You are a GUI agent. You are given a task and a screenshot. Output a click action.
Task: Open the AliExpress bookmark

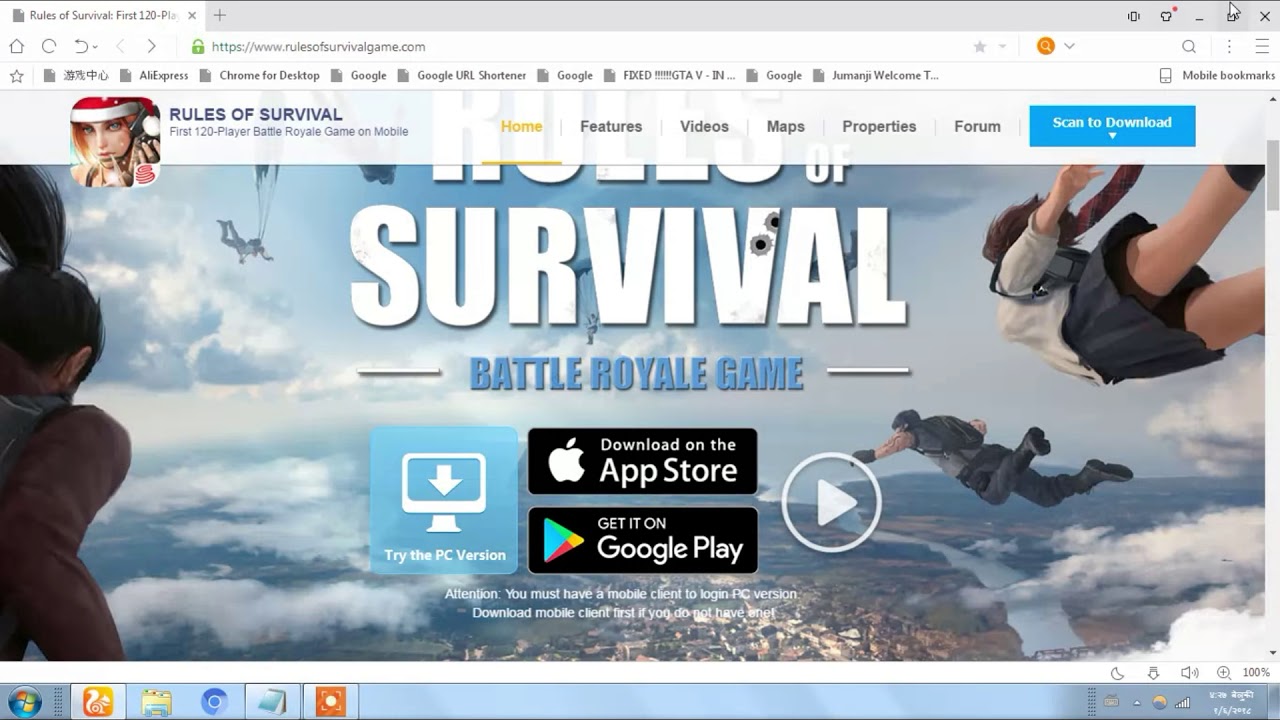(x=154, y=75)
